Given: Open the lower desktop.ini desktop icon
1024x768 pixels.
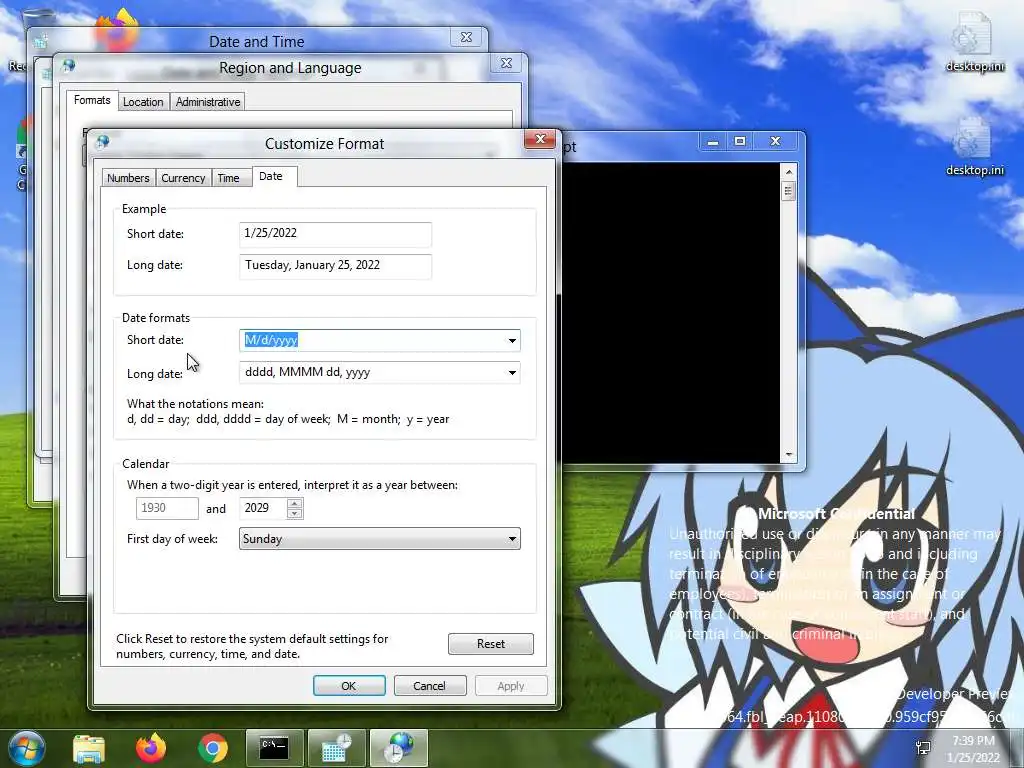Looking at the screenshot, I should (x=974, y=147).
